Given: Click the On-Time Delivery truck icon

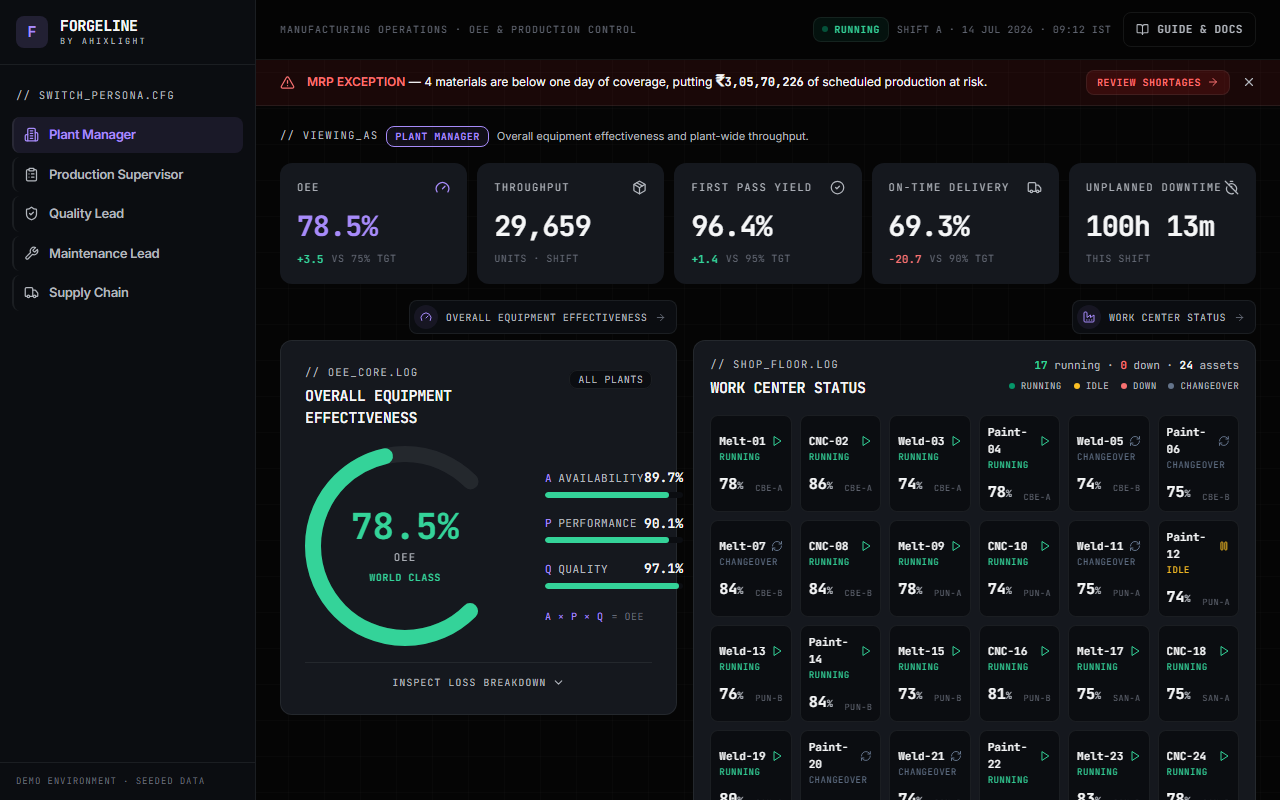Looking at the screenshot, I should (x=1035, y=187).
